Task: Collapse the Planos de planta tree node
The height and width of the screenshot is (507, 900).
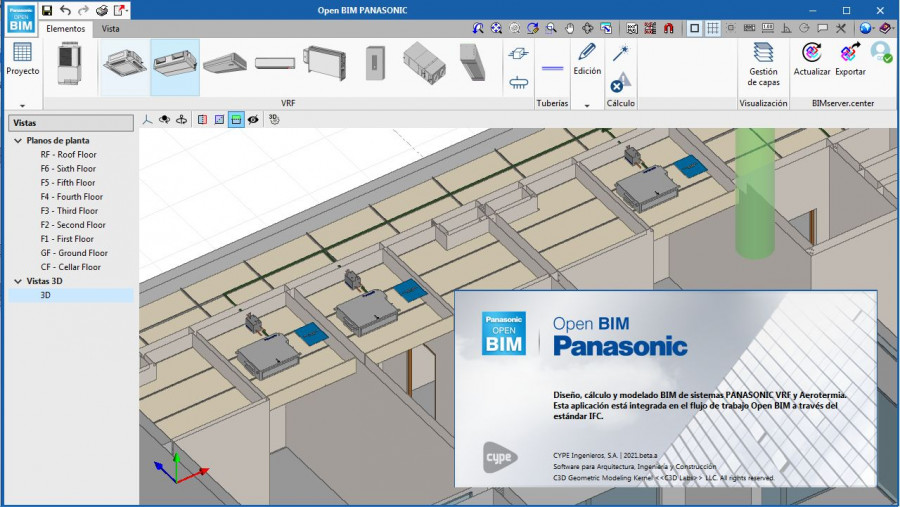Action: tap(18, 141)
